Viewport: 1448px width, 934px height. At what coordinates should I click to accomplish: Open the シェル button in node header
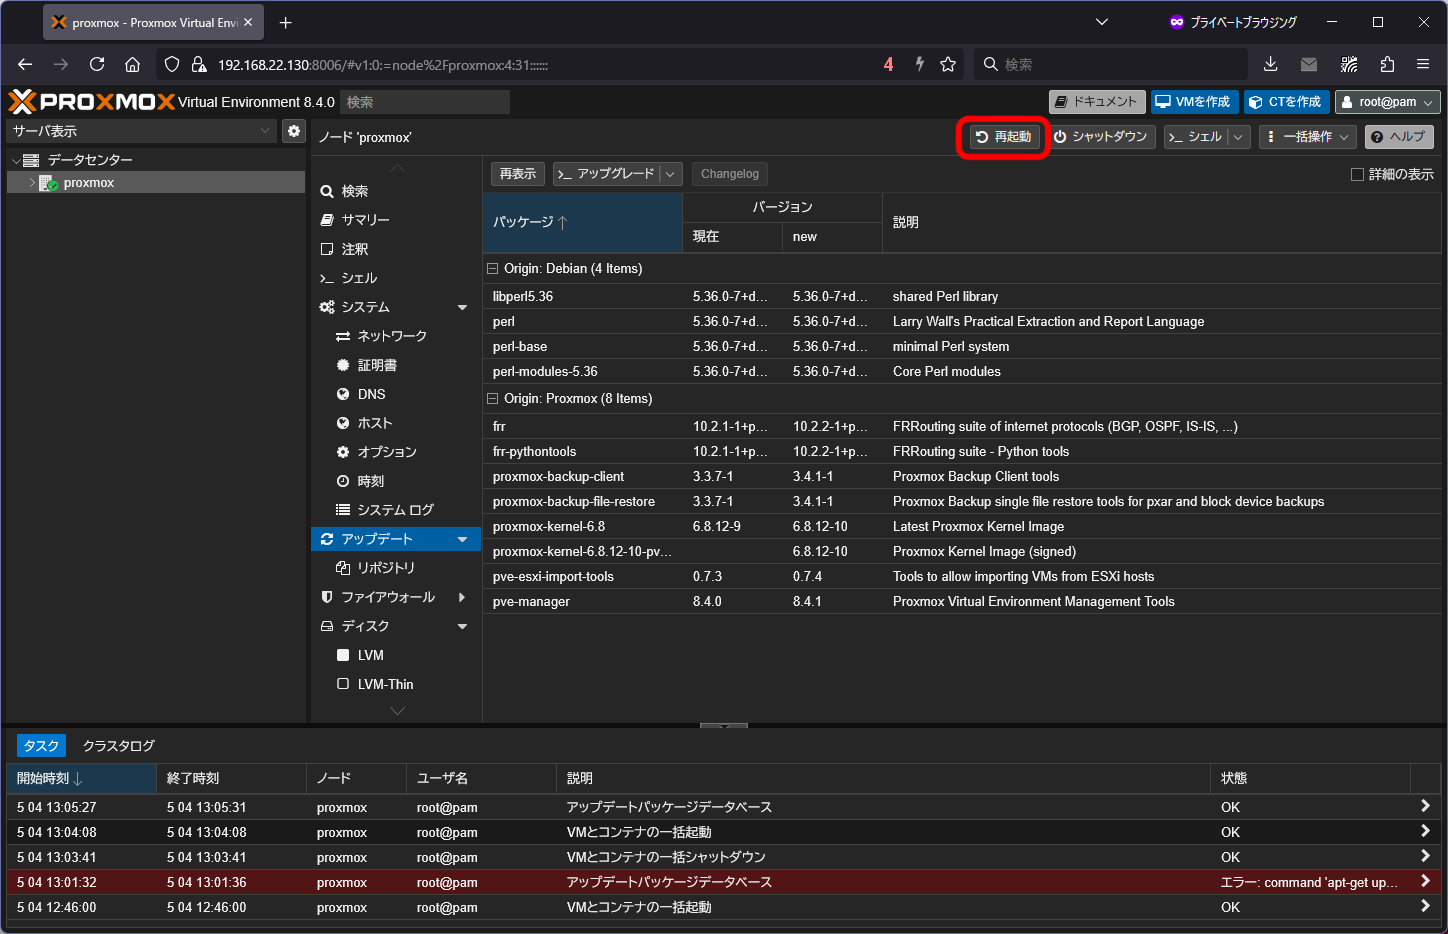point(1196,137)
